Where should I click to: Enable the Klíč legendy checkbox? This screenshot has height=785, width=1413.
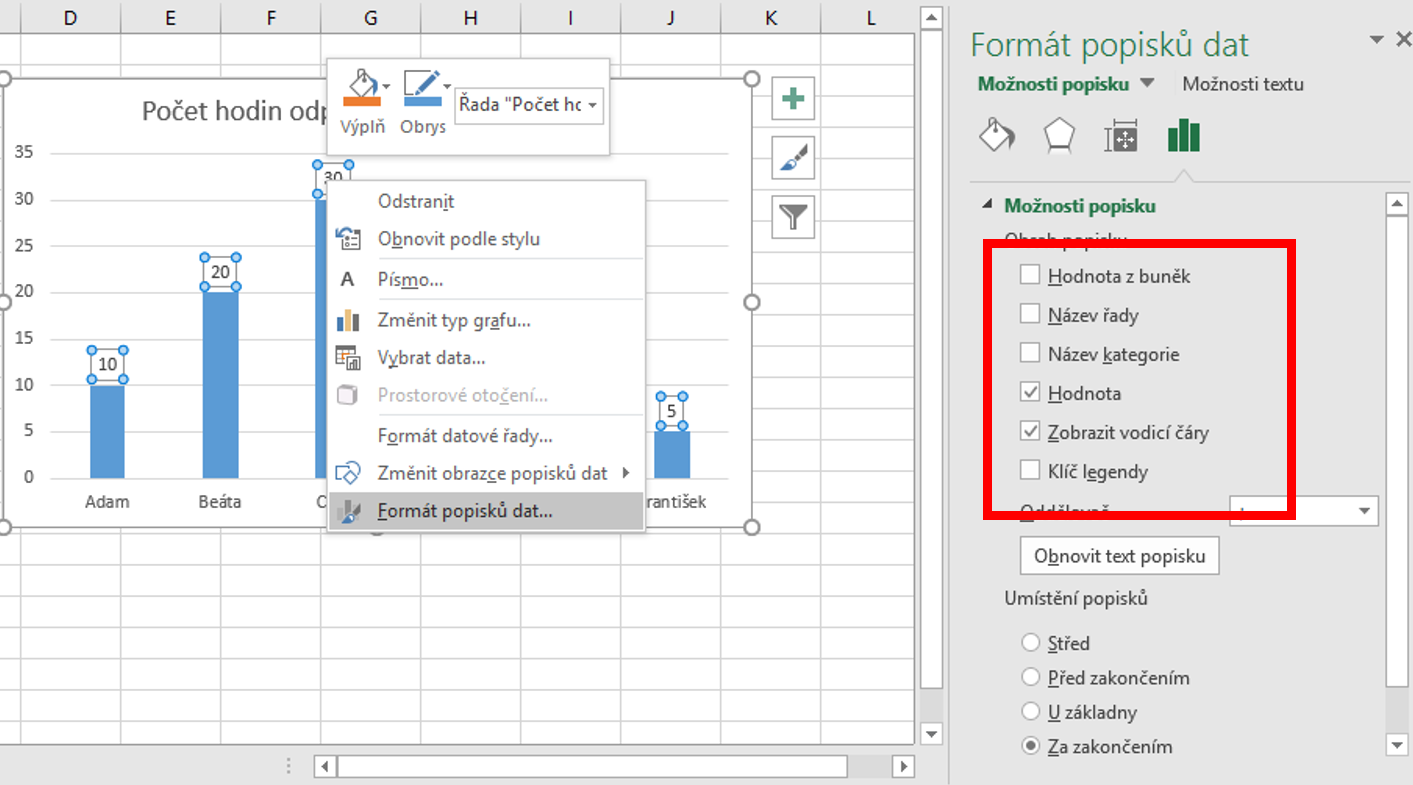tap(1030, 470)
